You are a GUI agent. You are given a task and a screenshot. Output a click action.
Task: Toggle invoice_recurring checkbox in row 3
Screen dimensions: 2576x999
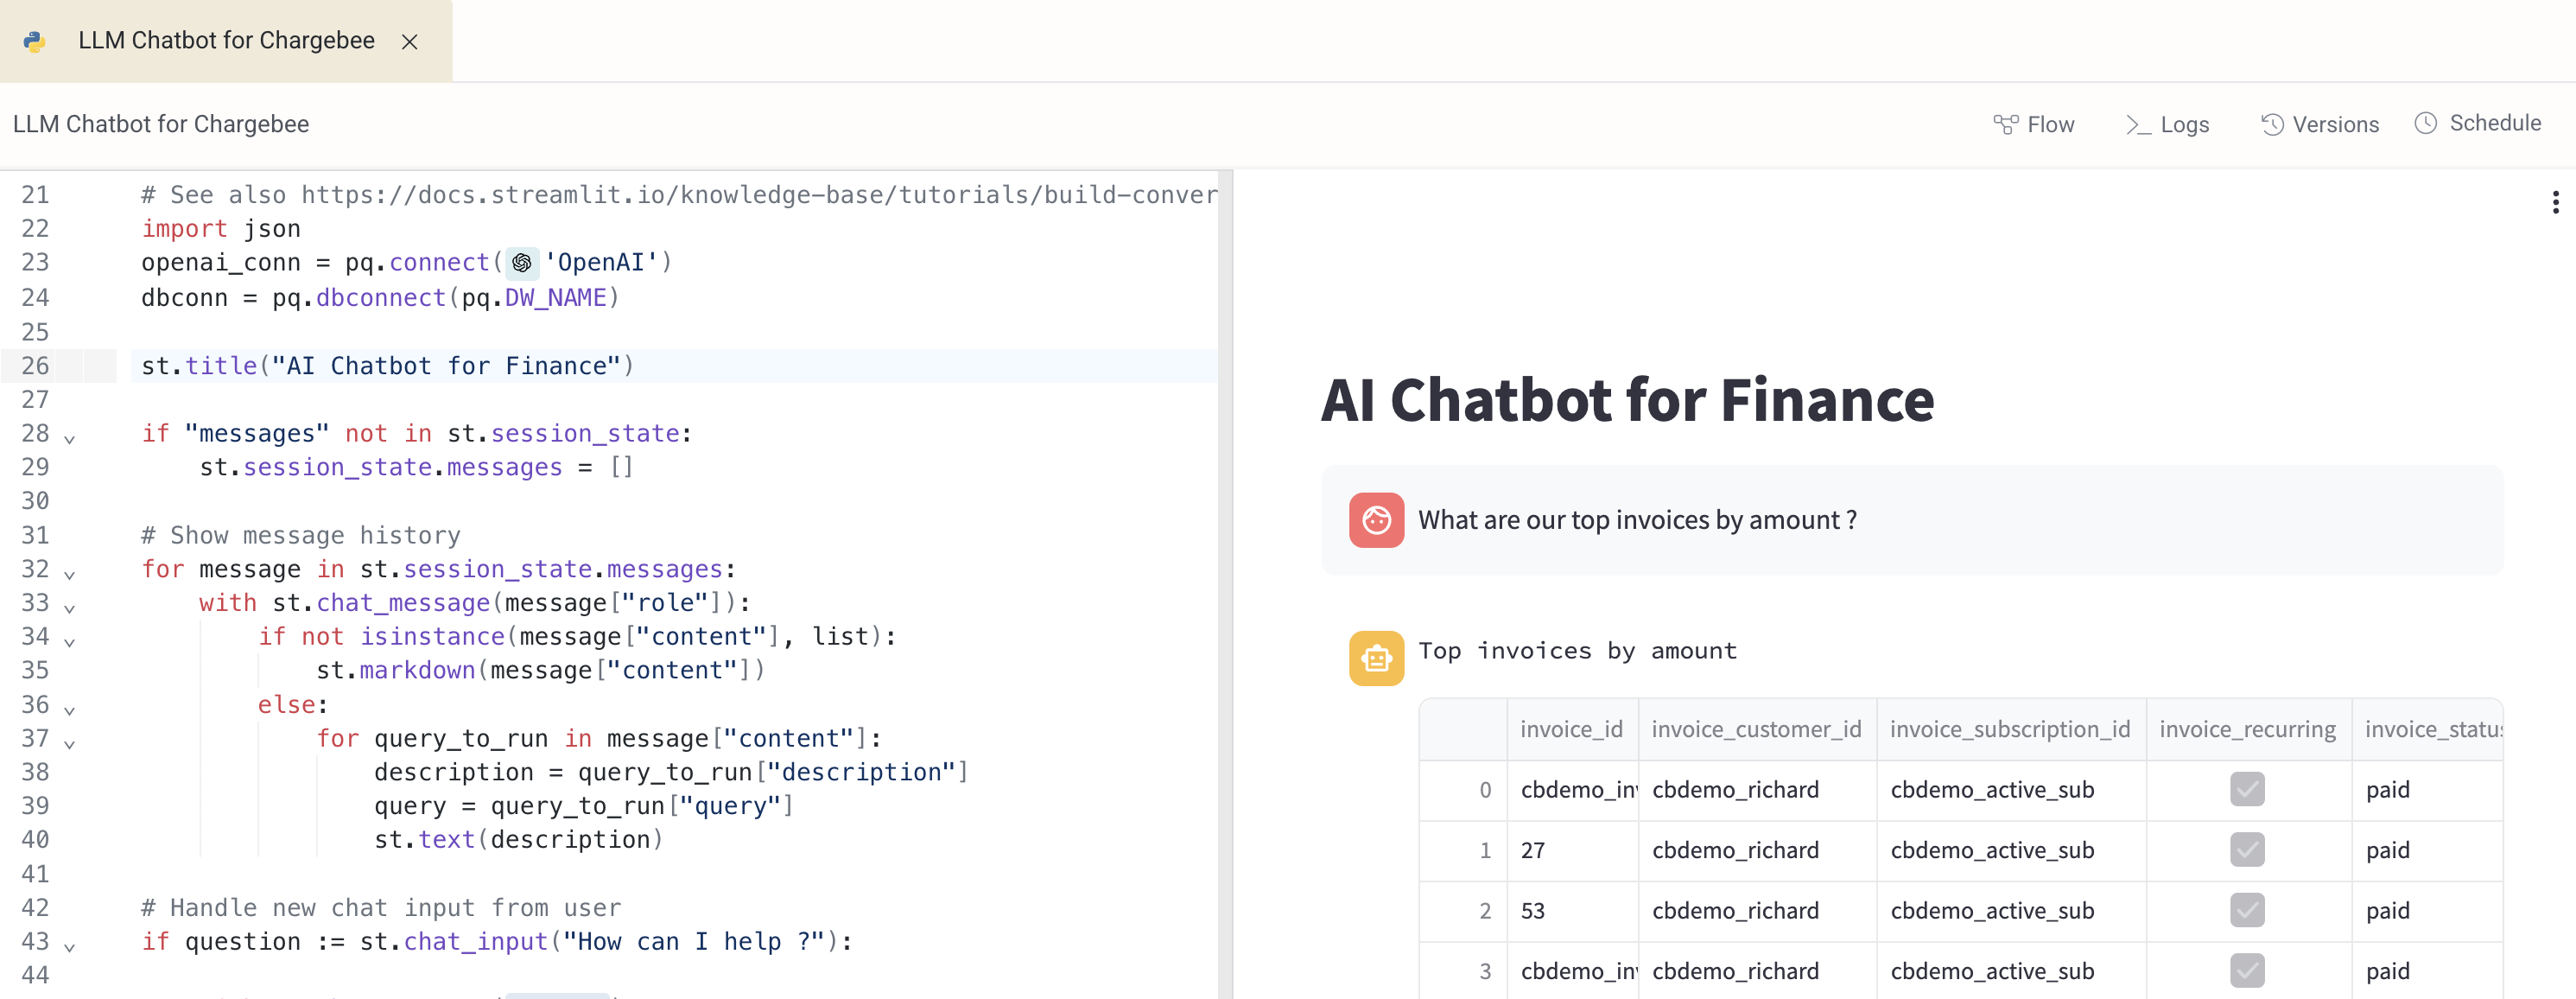[x=2247, y=971]
